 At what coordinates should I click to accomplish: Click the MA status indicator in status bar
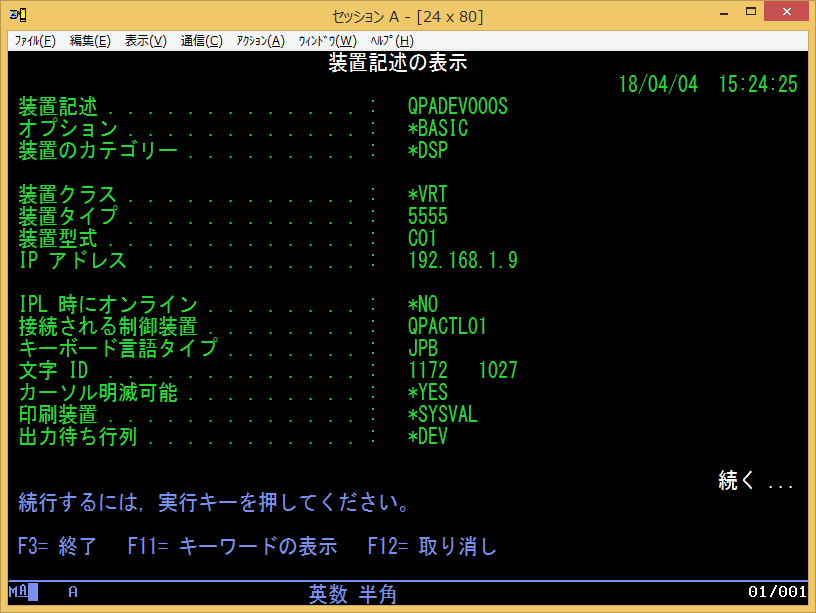click(x=22, y=592)
